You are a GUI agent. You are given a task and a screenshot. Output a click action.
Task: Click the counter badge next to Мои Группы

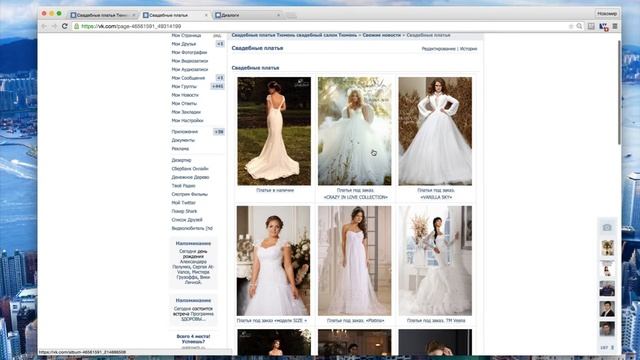(x=218, y=87)
